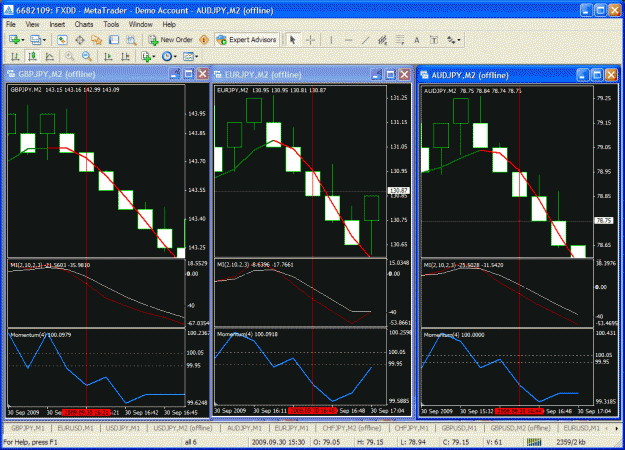Open the Profiles toolbar icon
This screenshot has height=450, width=625.
click(x=35, y=40)
